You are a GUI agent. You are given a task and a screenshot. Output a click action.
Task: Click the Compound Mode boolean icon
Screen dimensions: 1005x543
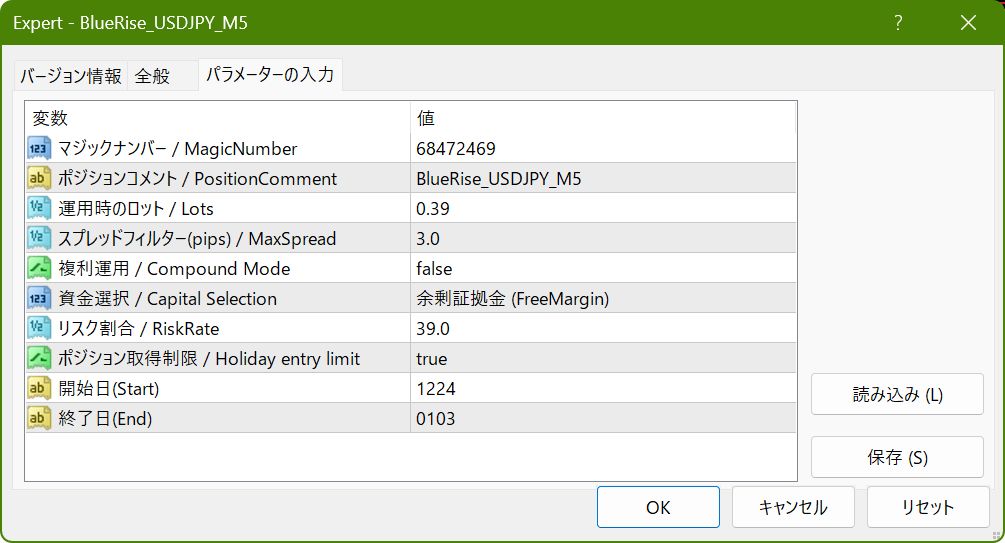tap(39, 269)
